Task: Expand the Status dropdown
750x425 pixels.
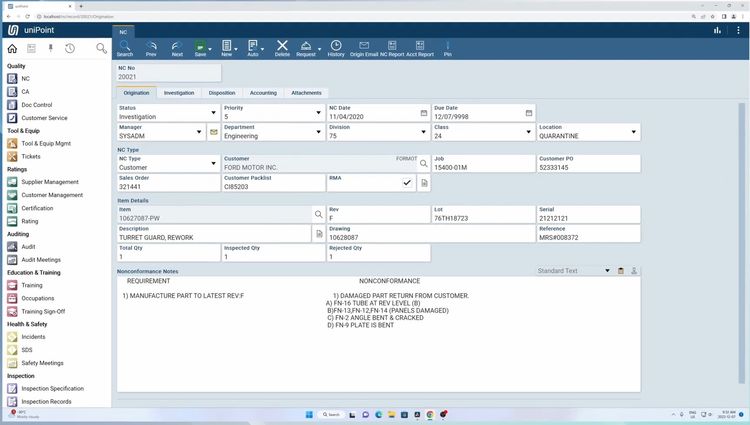Action: (213, 113)
